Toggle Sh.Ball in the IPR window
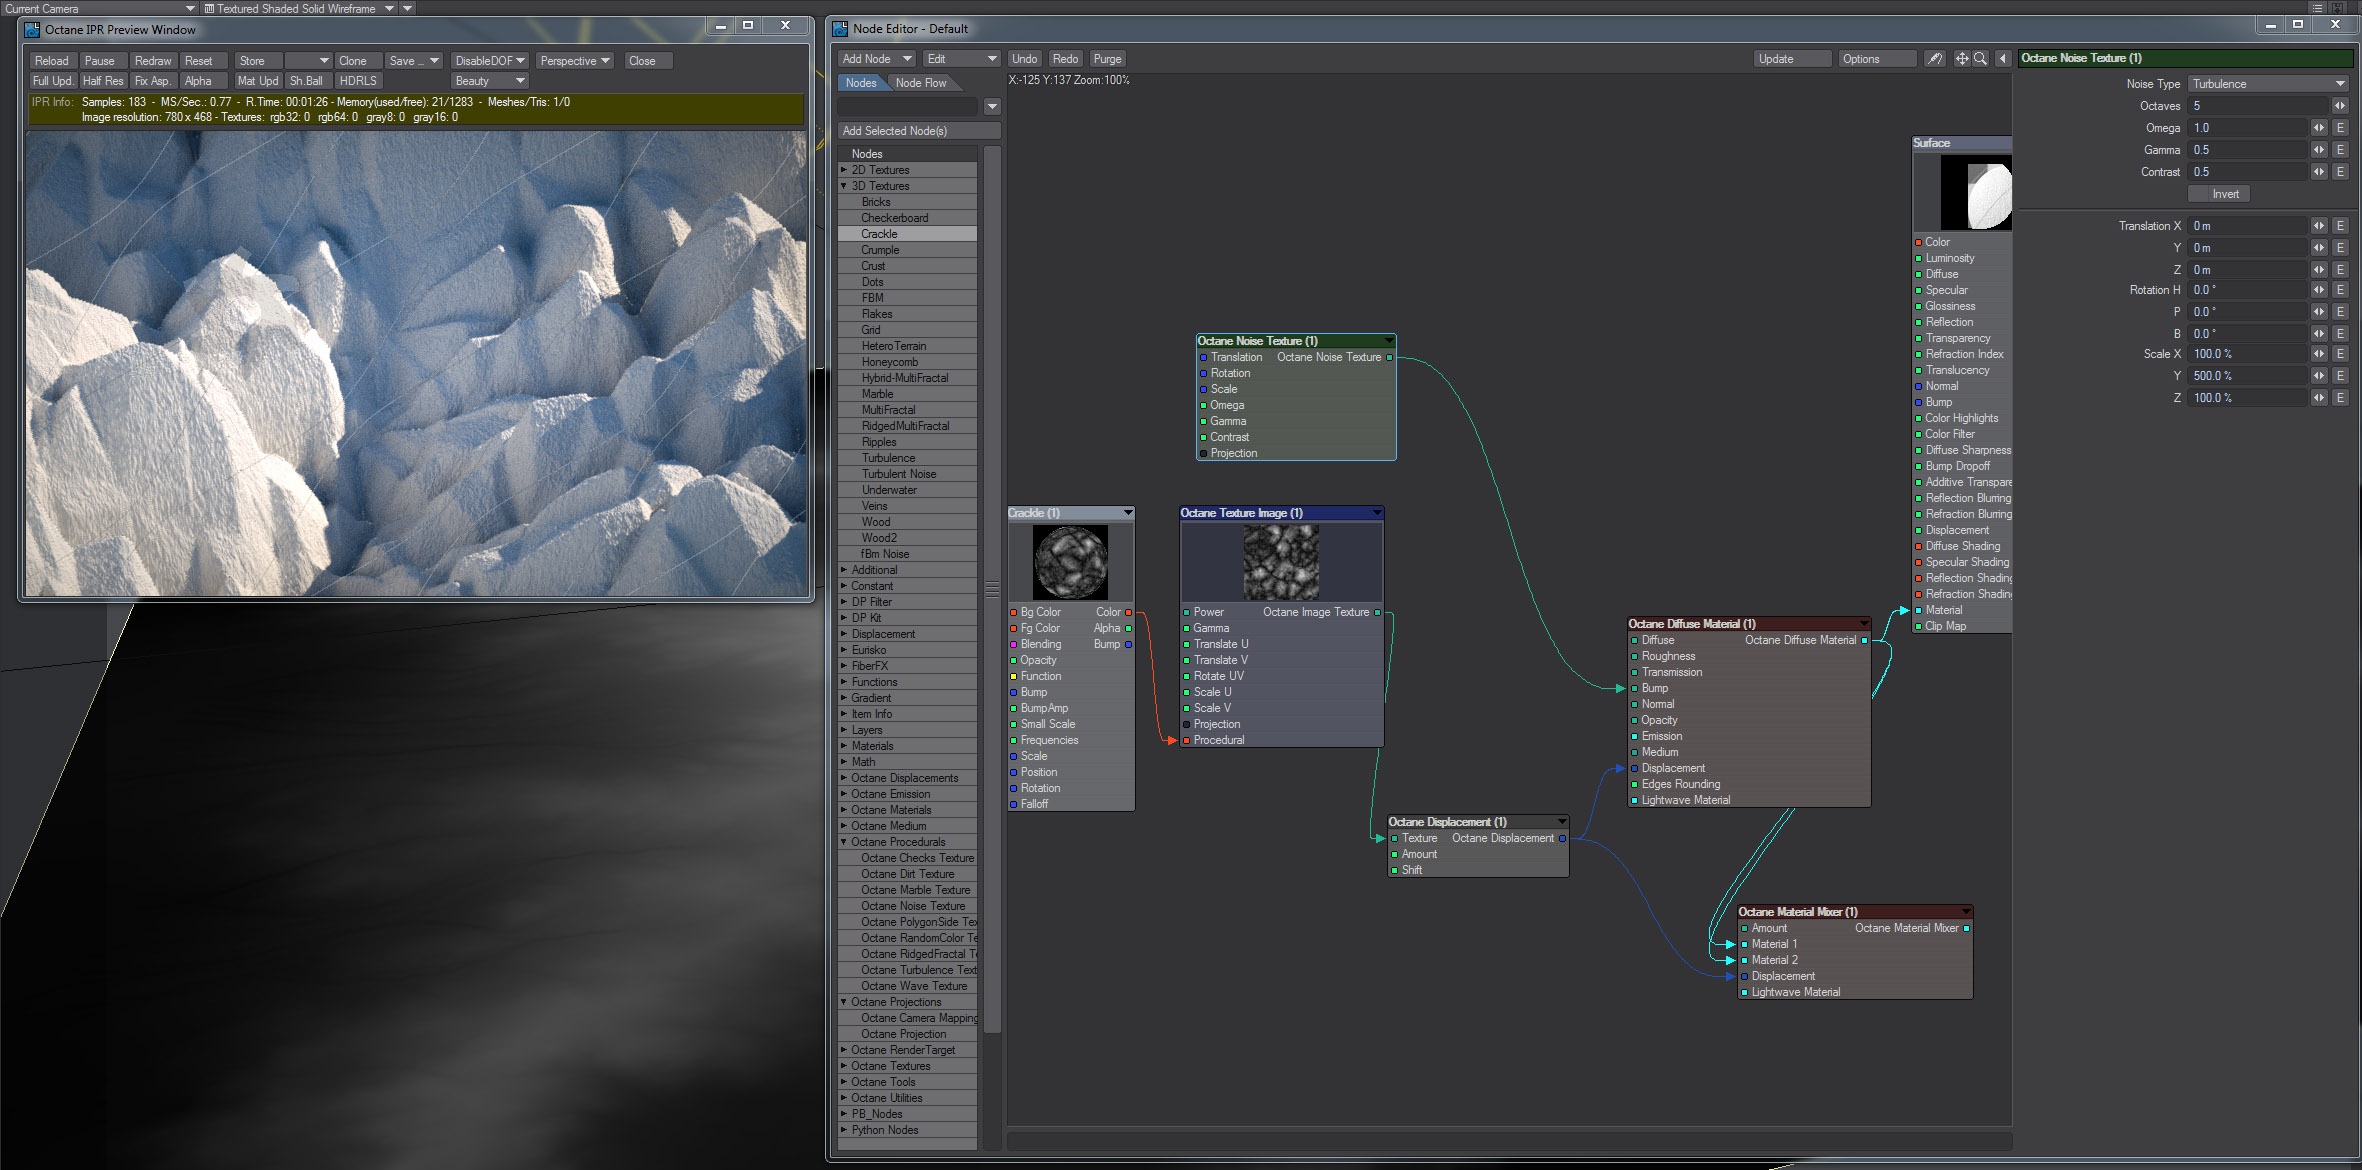 coord(307,81)
